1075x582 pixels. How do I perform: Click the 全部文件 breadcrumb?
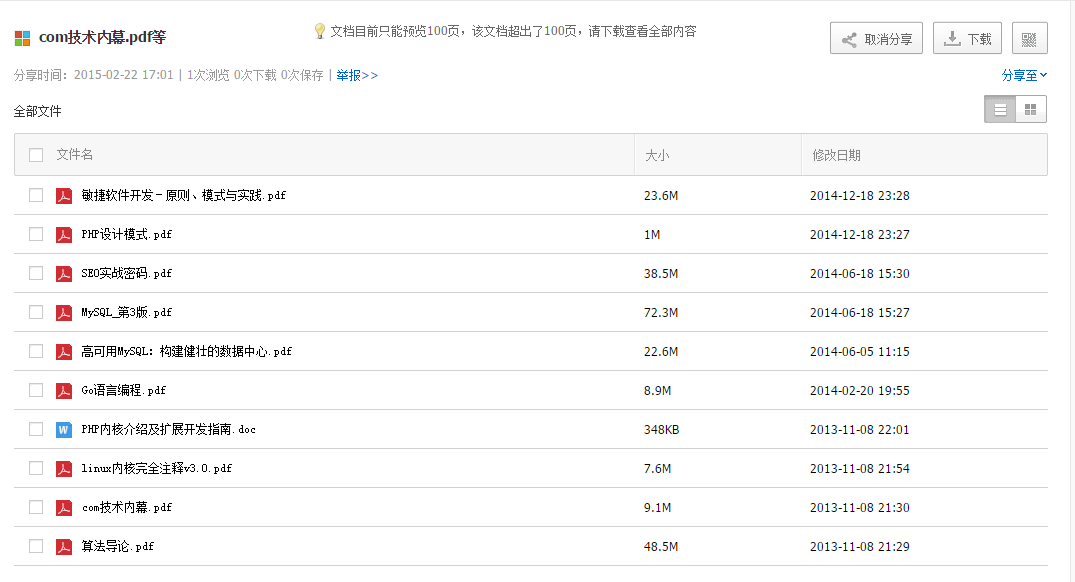pos(38,111)
